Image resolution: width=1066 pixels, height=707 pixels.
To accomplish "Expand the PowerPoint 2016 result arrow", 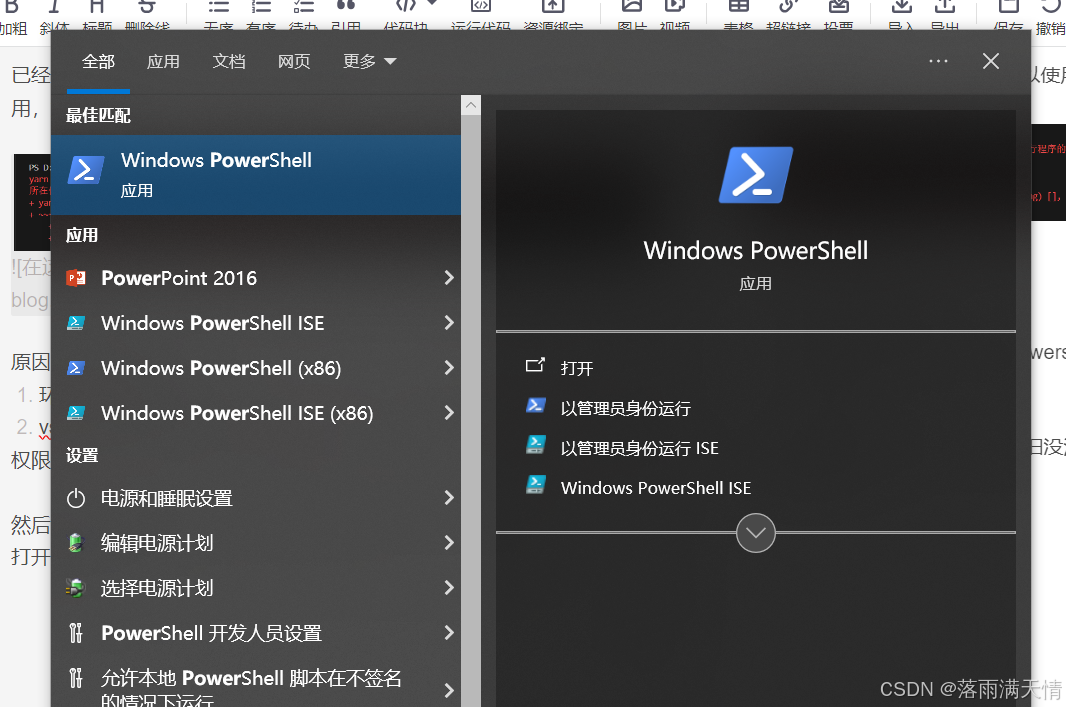I will [449, 277].
